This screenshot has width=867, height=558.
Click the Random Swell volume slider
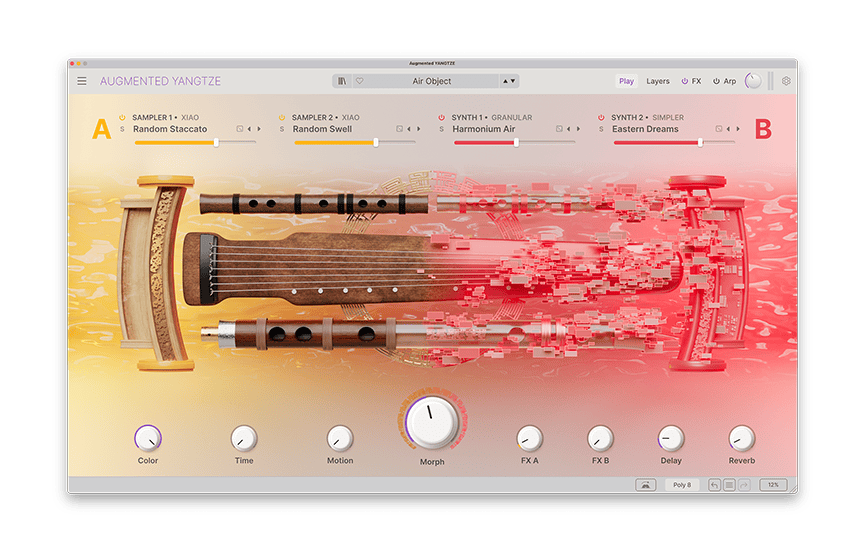[375, 142]
